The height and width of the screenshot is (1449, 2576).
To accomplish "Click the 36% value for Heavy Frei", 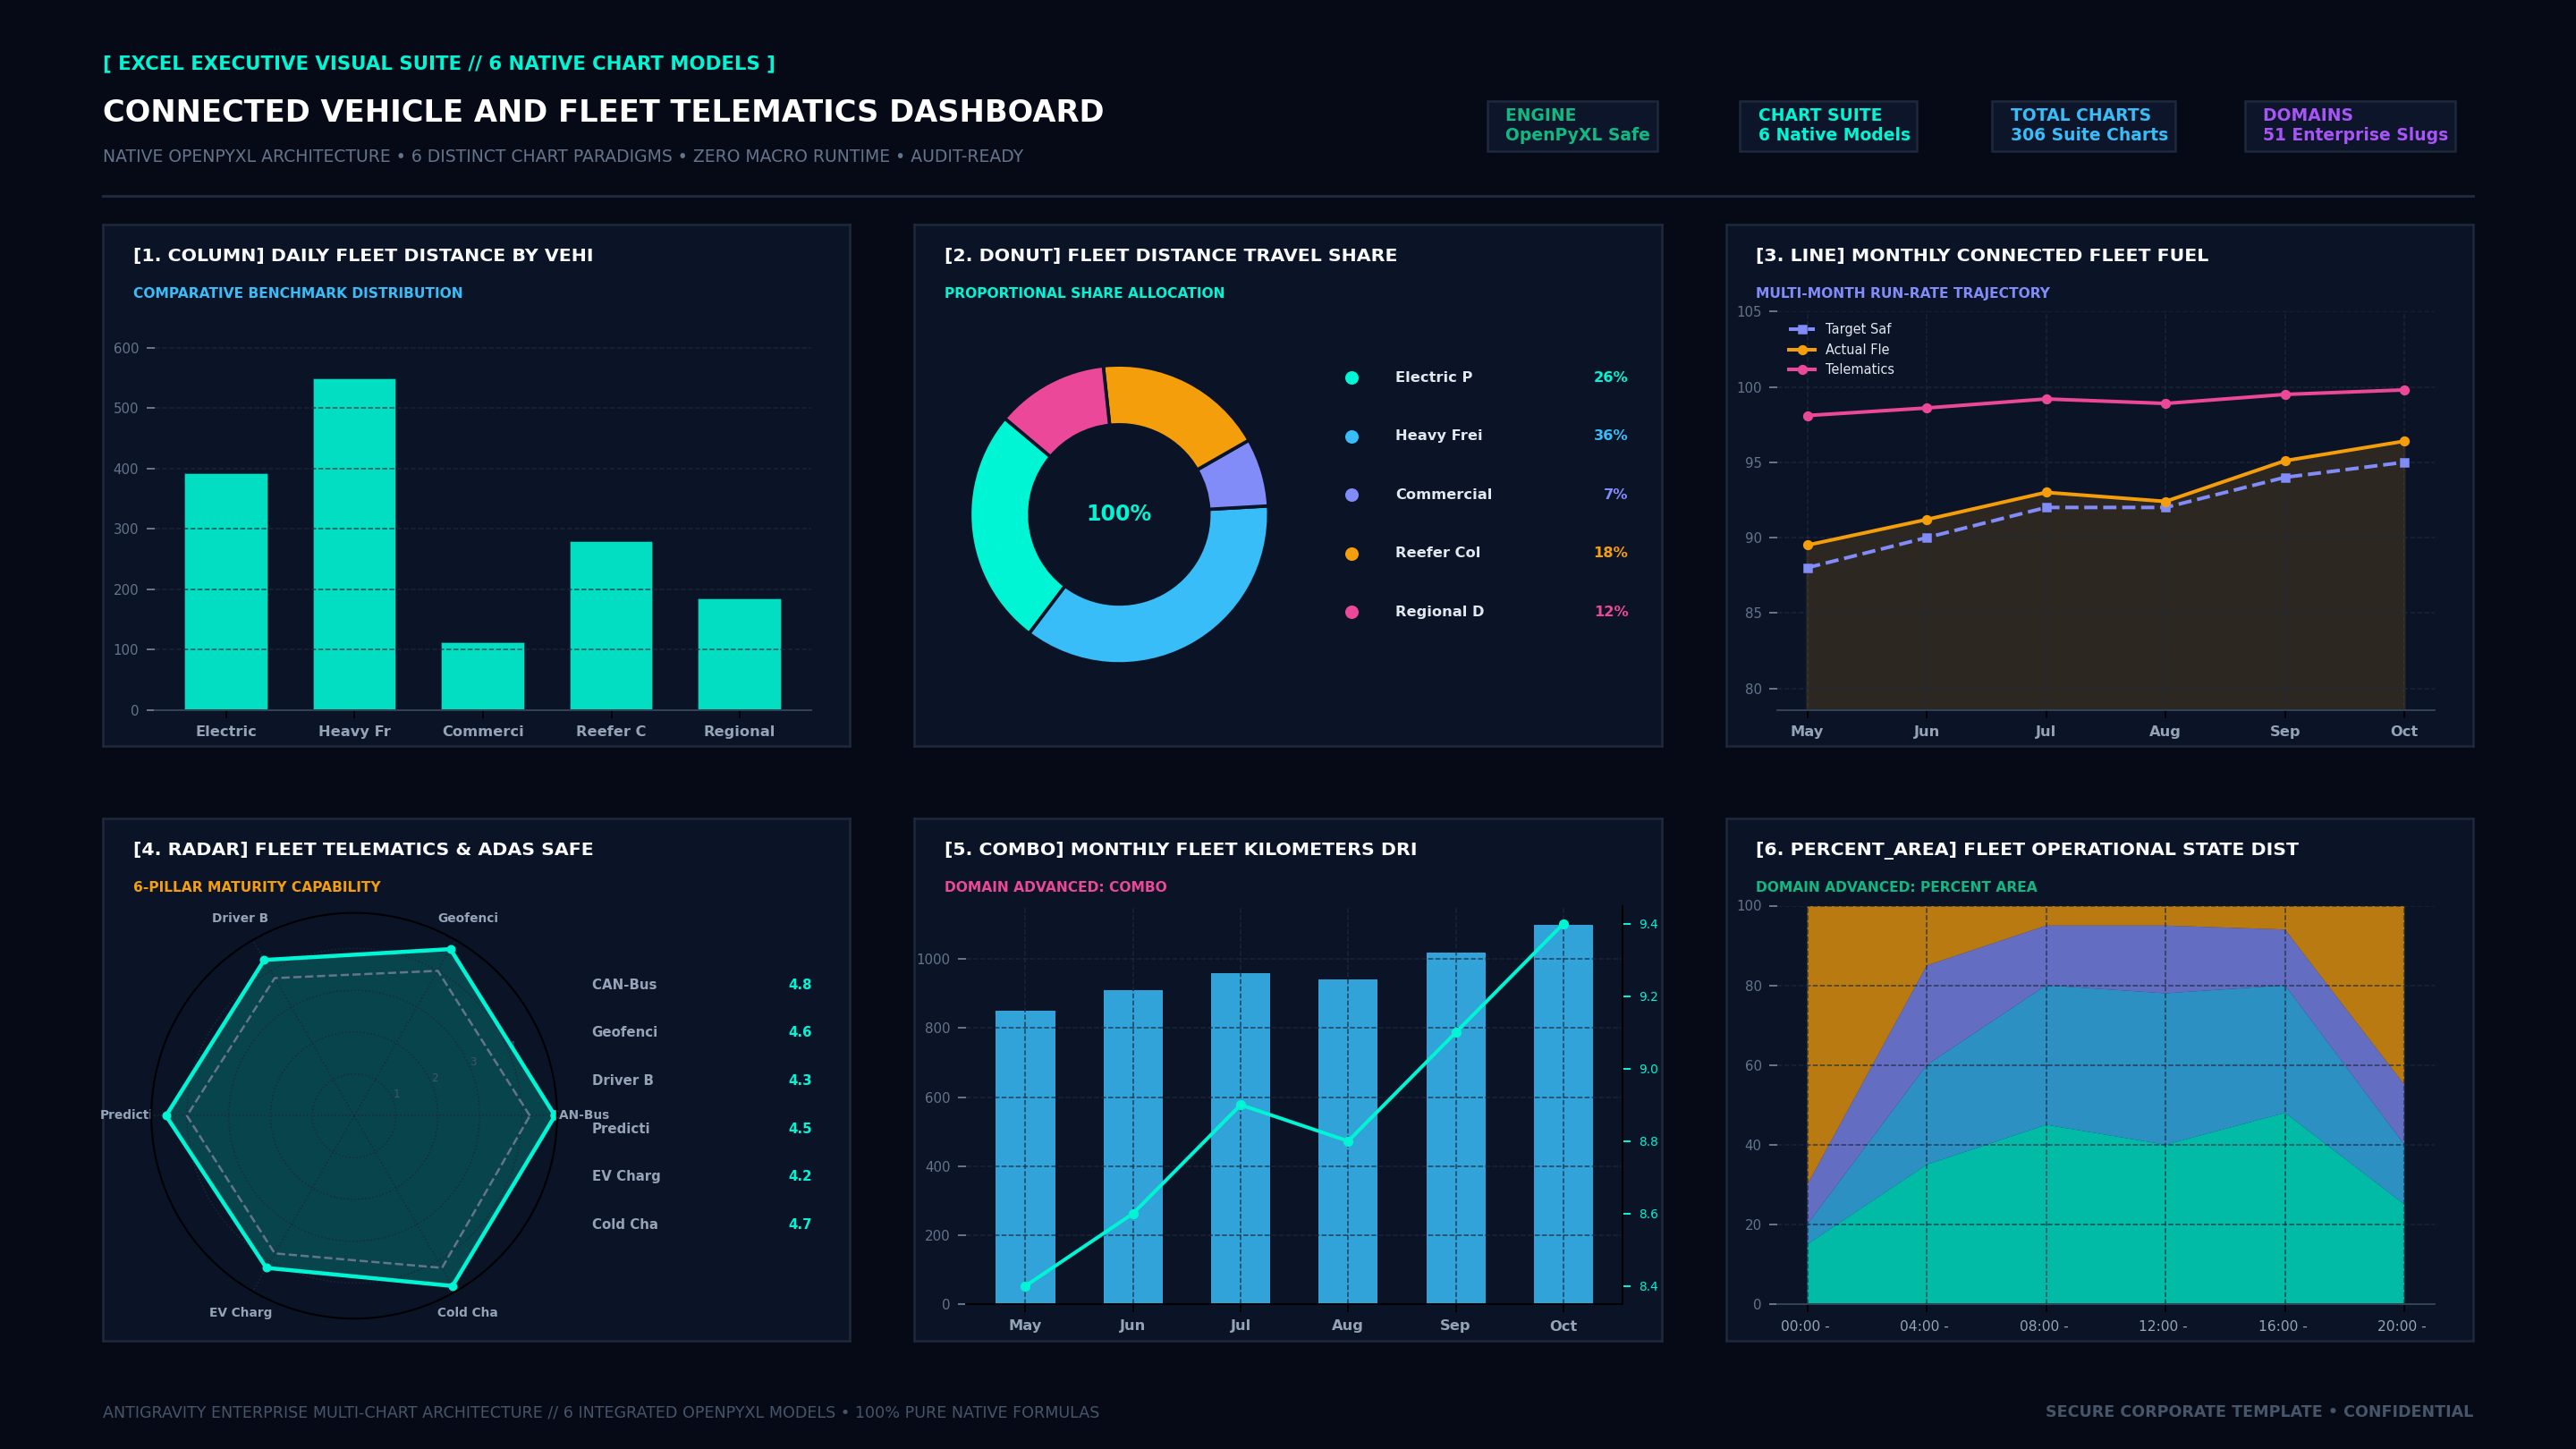I will (1610, 436).
